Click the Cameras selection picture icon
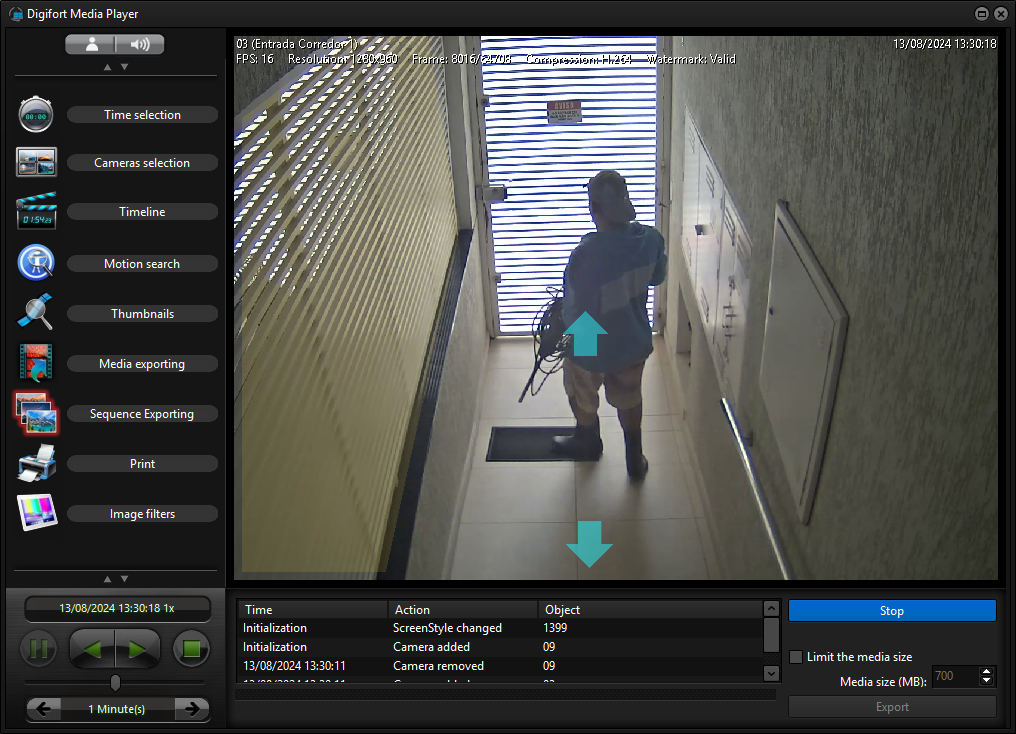The width and height of the screenshot is (1016, 734). (36, 162)
